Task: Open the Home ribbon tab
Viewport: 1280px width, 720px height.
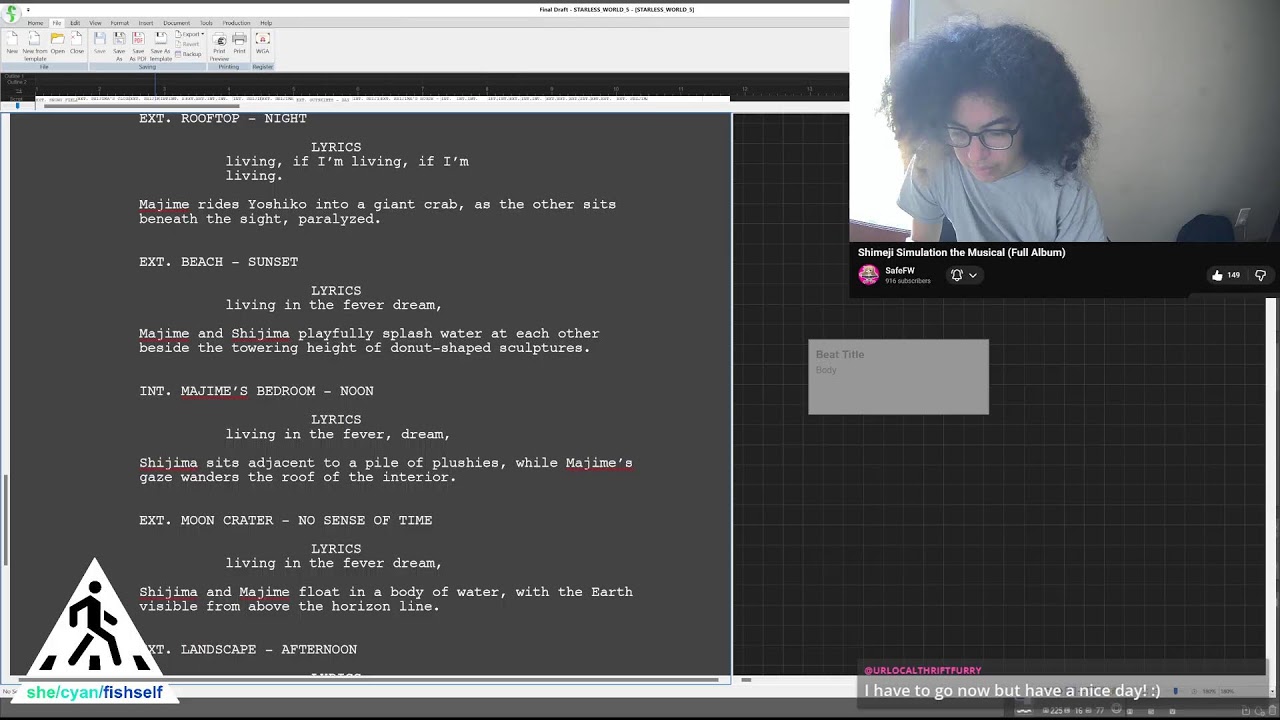Action: click(x=35, y=22)
